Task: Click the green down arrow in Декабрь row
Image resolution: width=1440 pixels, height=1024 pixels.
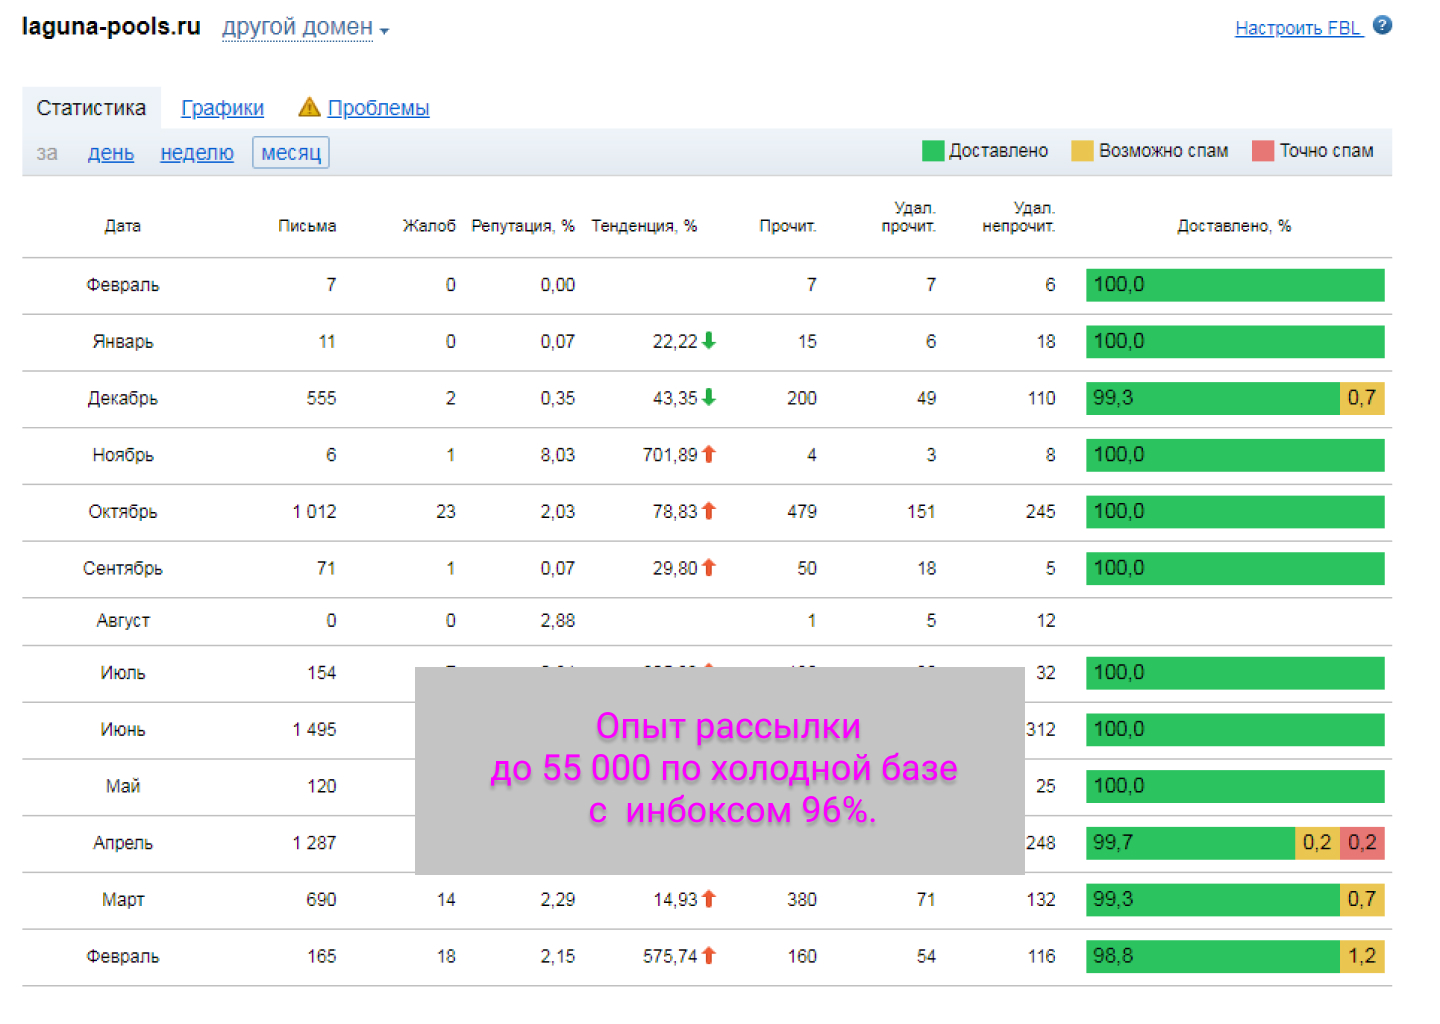Action: click(709, 397)
